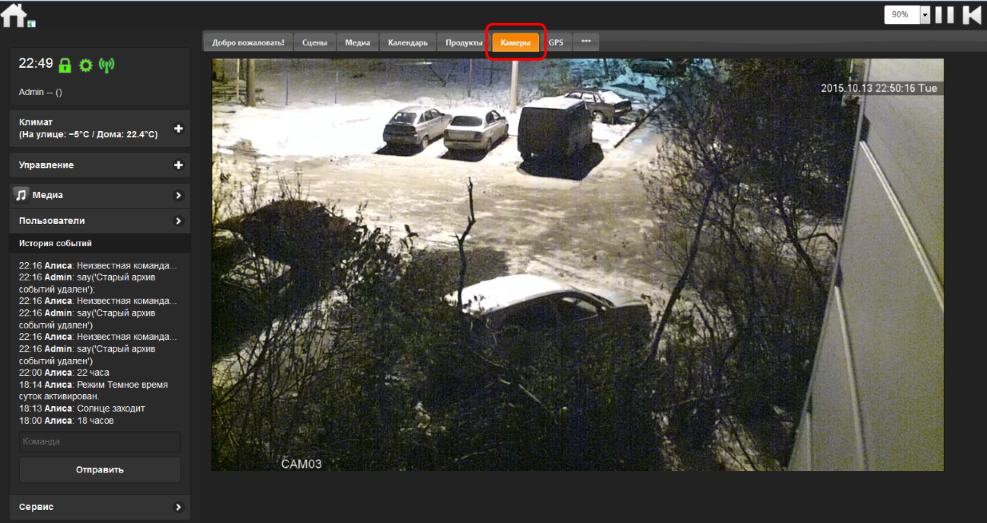
Task: Click the Пользователи label
Action: [x=52, y=221]
